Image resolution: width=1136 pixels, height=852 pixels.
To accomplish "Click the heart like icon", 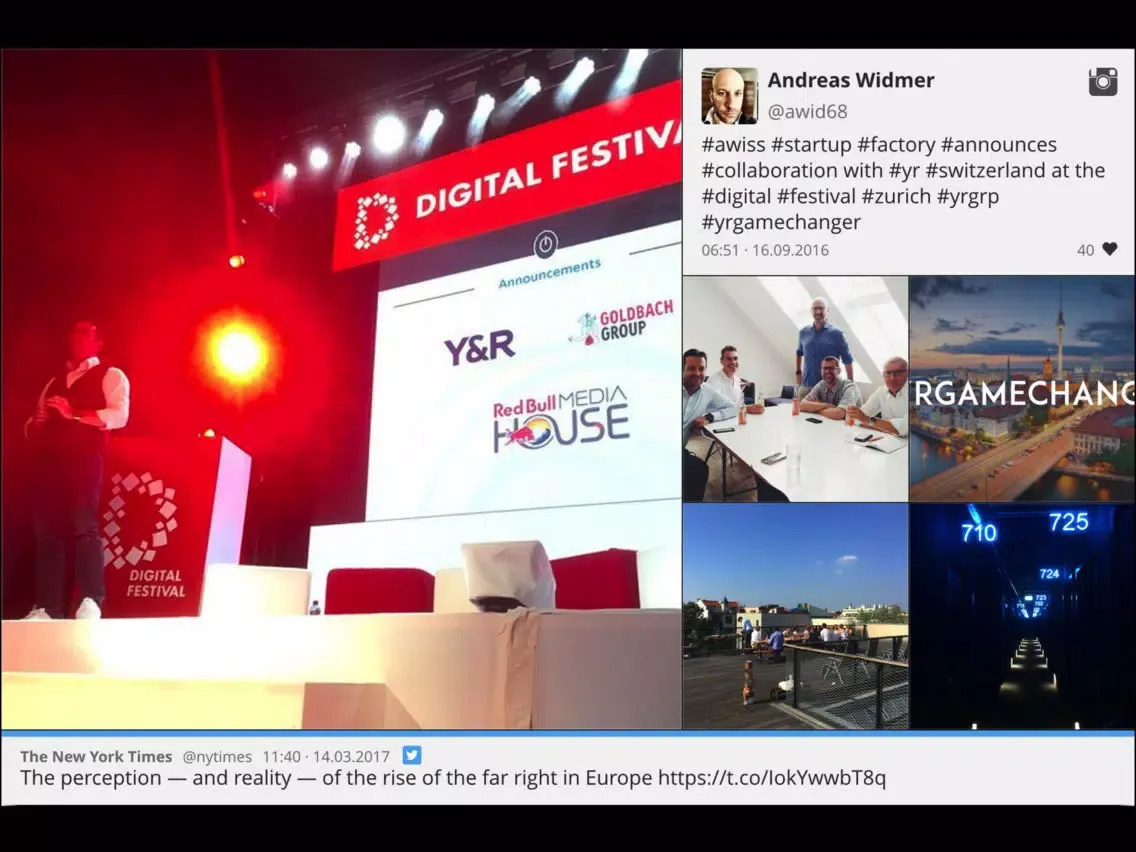I will tap(1109, 249).
